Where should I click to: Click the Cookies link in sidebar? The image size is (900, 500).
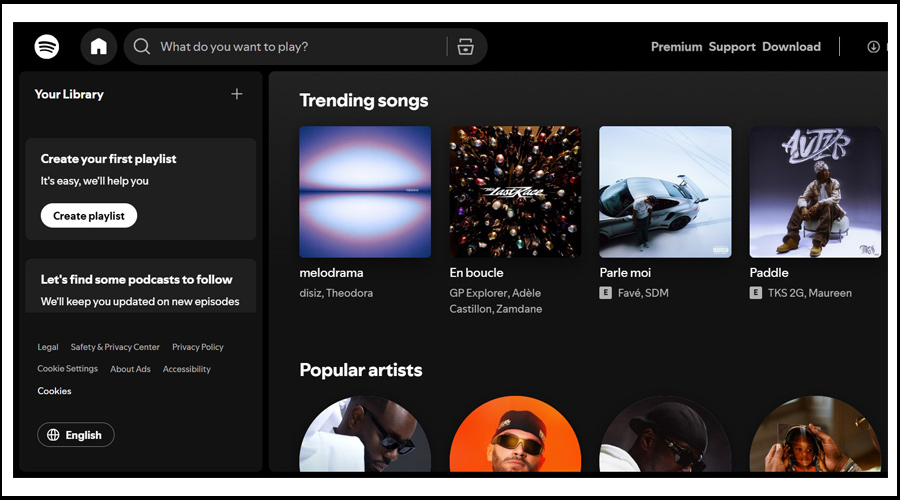pos(54,391)
